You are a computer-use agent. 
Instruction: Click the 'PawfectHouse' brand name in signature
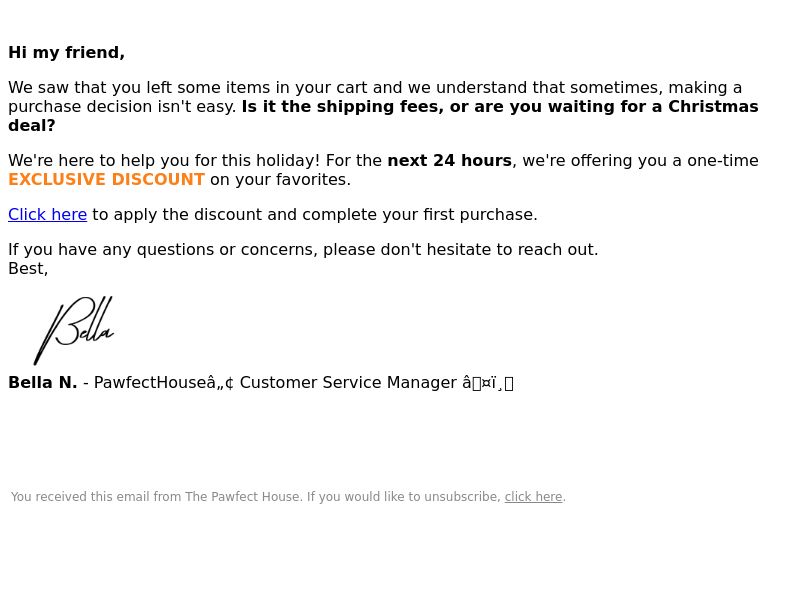click(150, 383)
